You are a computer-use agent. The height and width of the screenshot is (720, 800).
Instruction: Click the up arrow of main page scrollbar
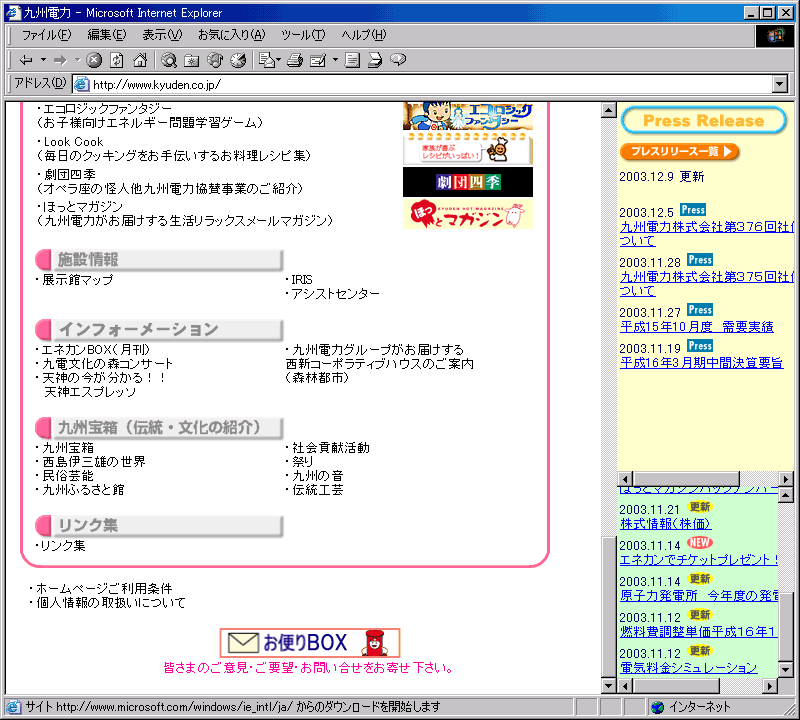[609, 110]
